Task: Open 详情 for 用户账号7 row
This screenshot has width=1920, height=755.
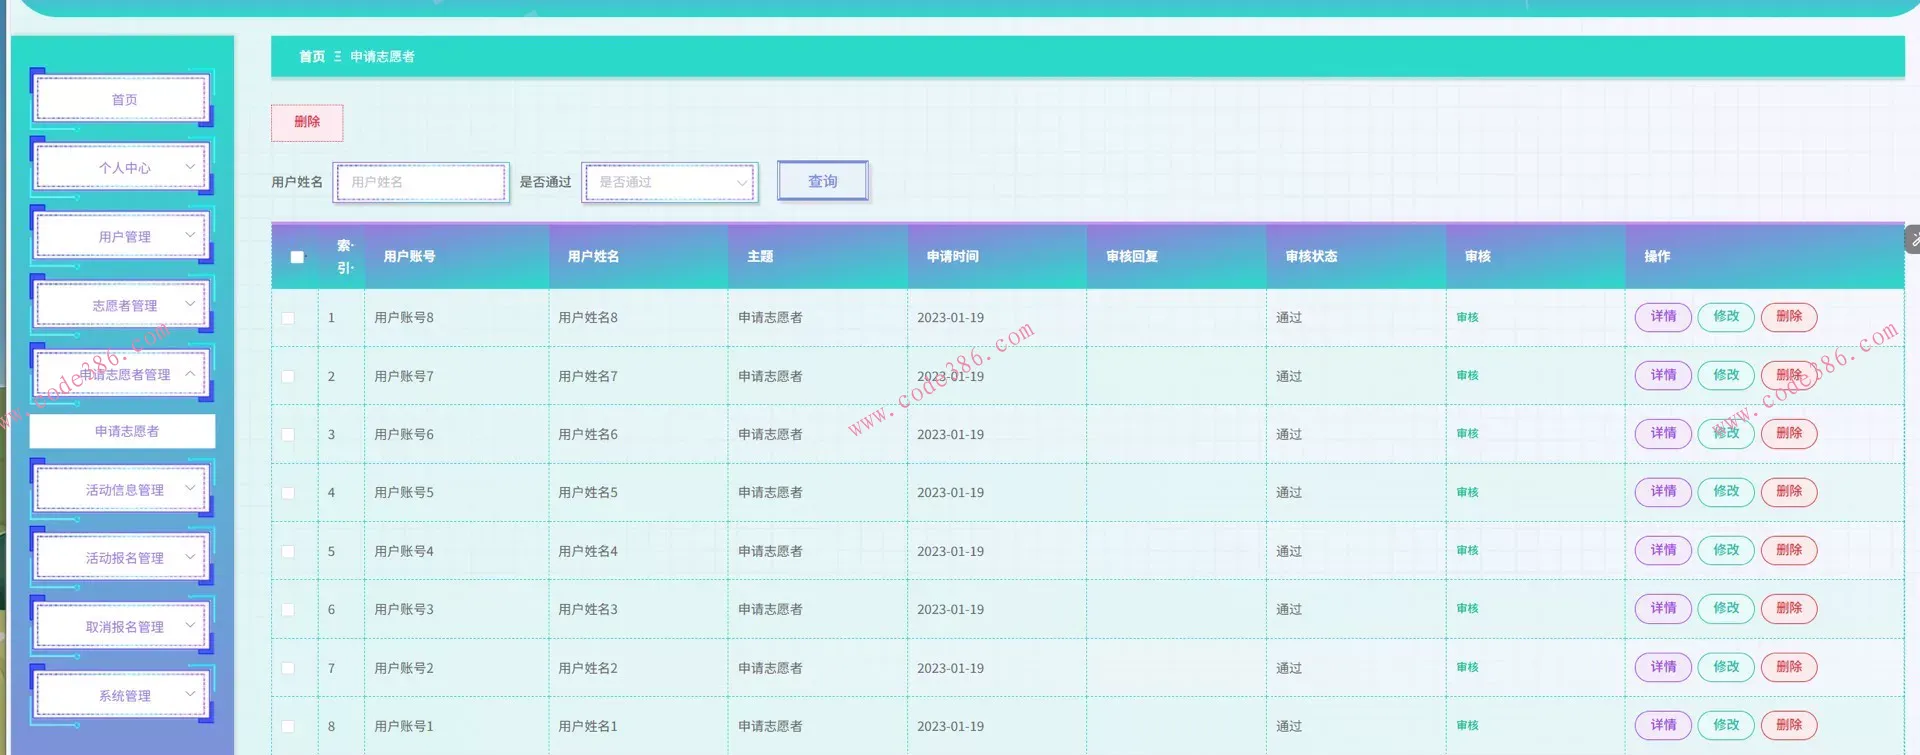Action: pos(1662,376)
